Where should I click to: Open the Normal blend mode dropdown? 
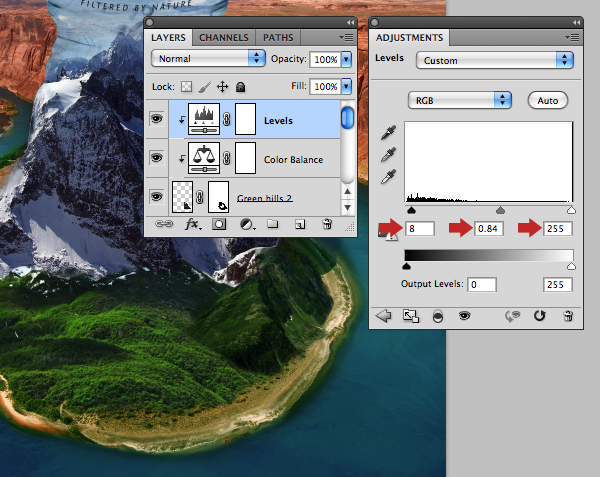208,59
